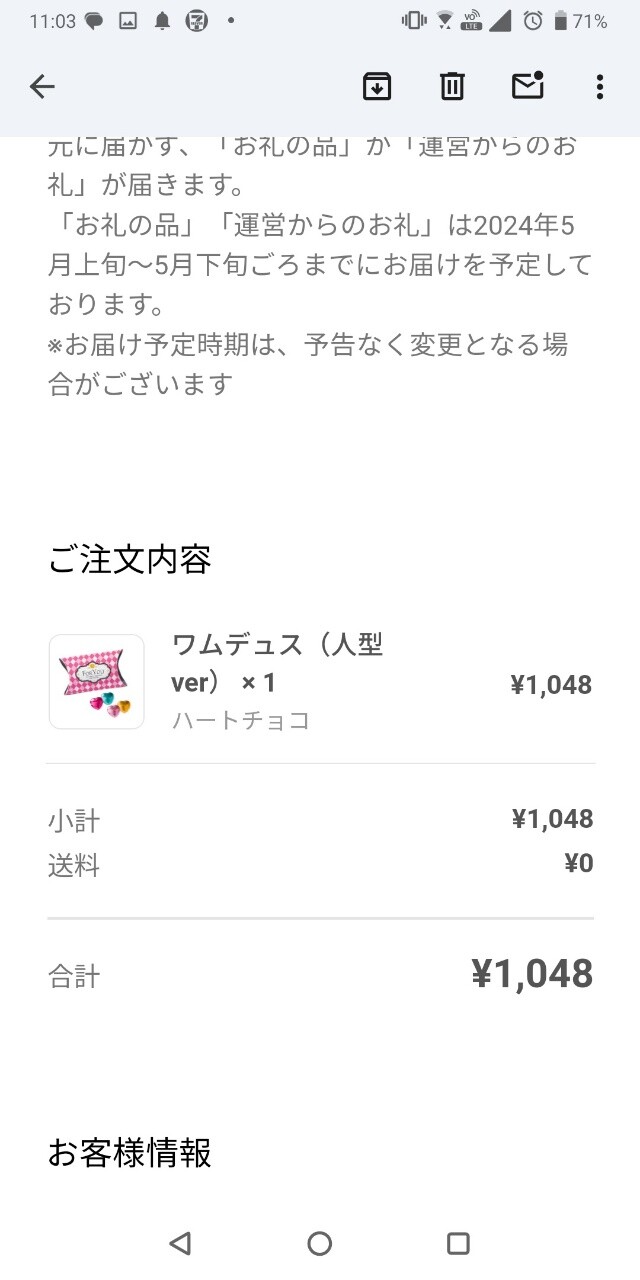Viewport: 640px width, 1280px height.
Task: Tap the alarm clock status bar icon
Action: [x=534, y=21]
